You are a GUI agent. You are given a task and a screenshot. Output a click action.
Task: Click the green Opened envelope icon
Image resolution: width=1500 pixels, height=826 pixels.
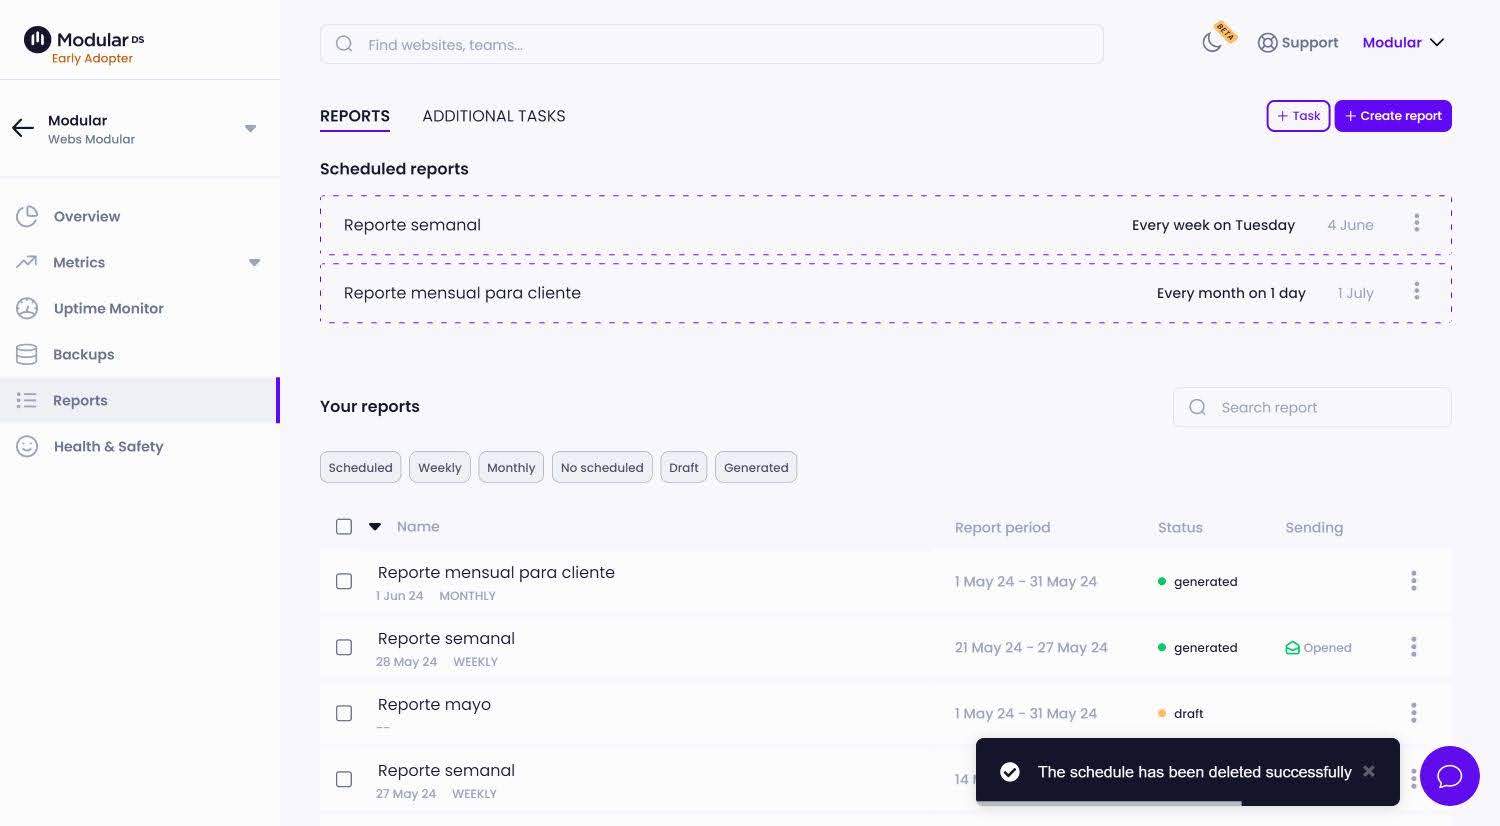1292,648
